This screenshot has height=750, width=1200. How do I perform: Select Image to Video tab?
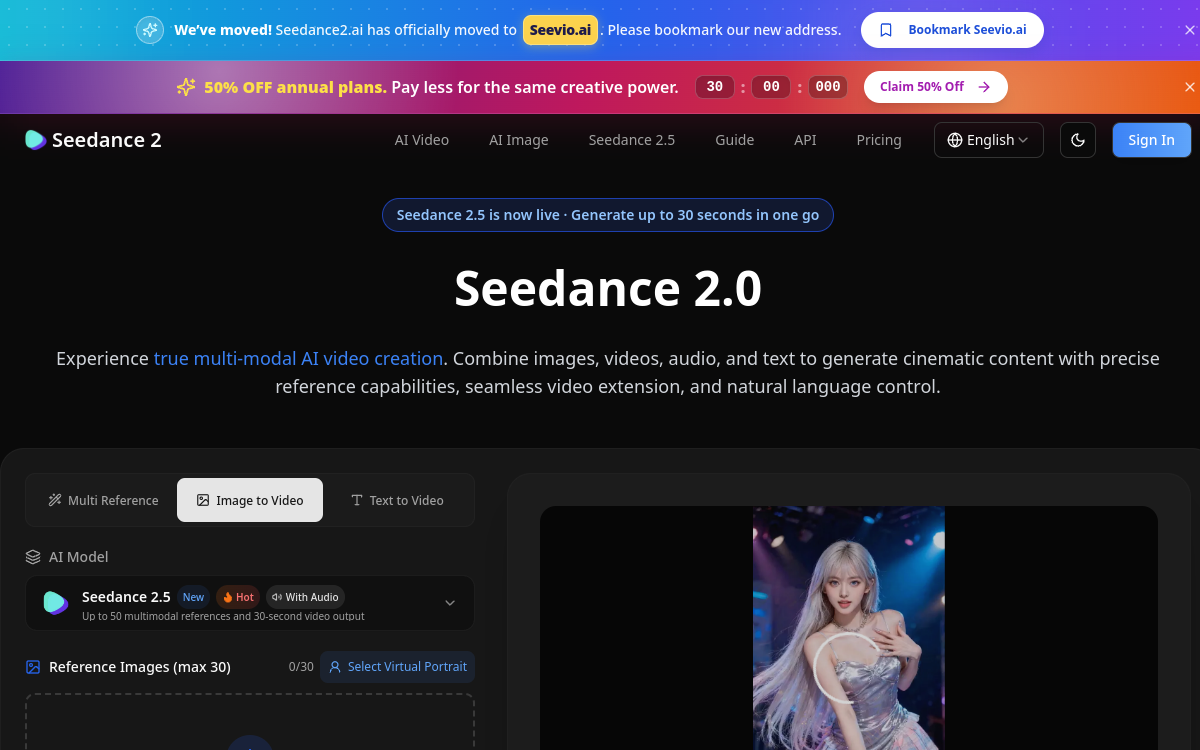coord(250,500)
